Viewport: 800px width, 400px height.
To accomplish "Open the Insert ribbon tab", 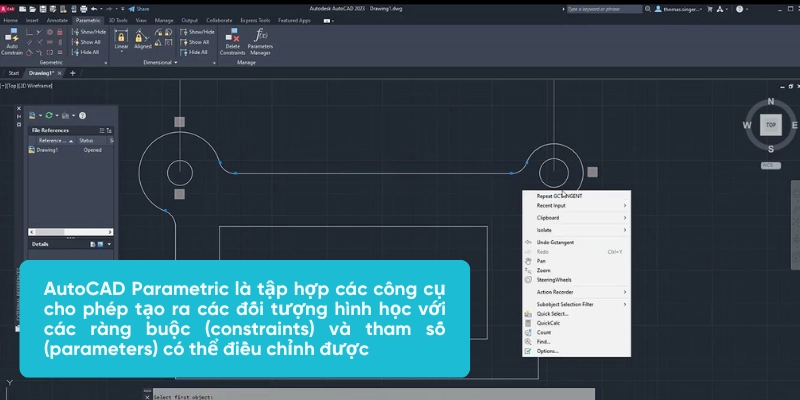I will point(32,20).
